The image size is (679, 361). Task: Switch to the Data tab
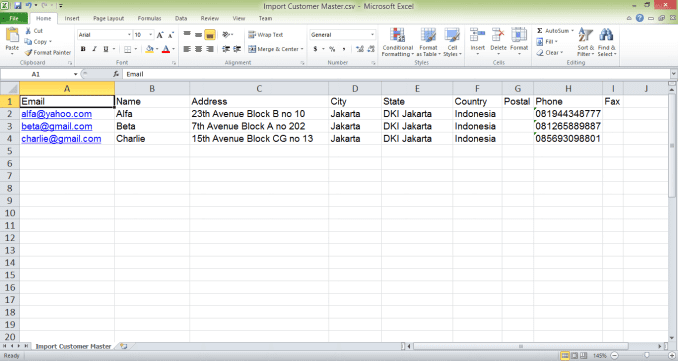181,18
